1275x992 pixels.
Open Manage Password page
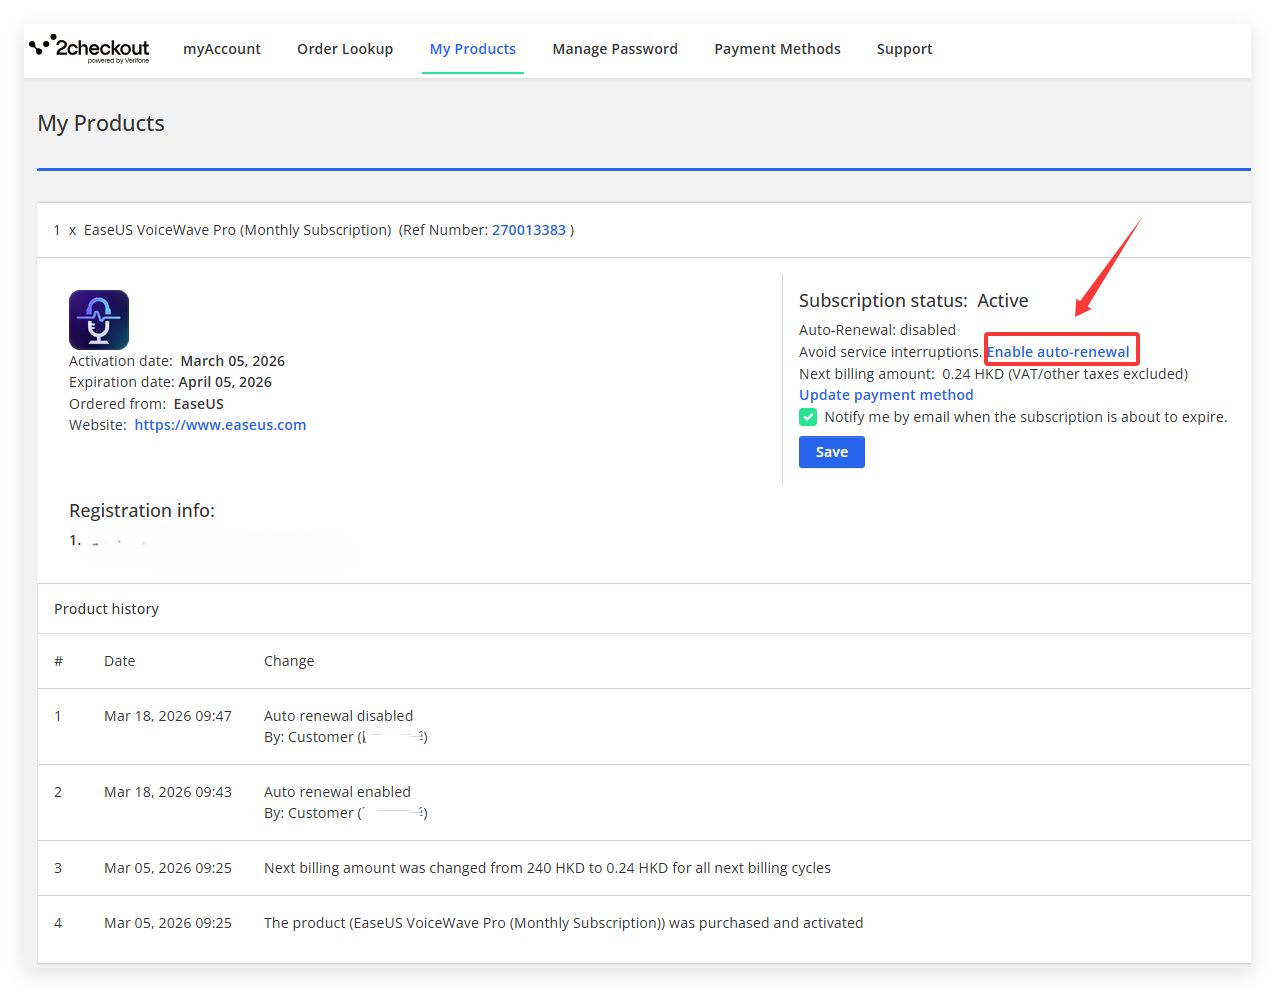click(x=615, y=49)
